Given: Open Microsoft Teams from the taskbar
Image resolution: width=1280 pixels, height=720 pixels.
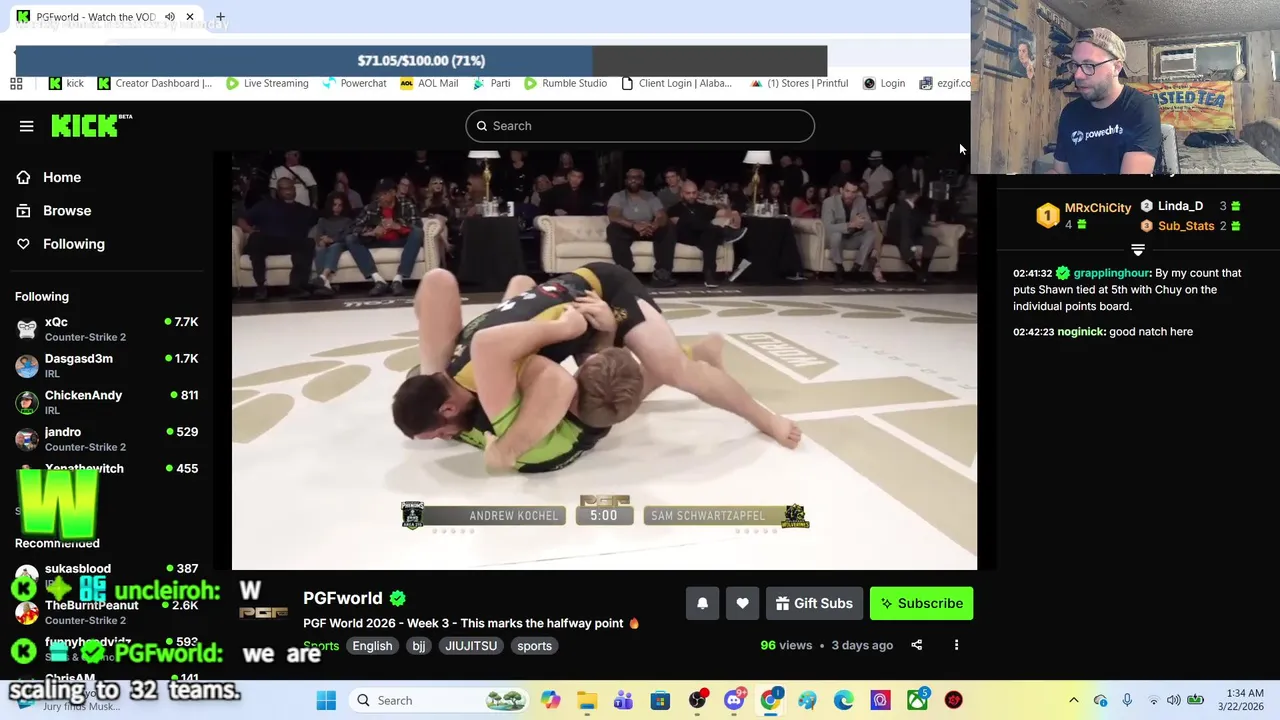Looking at the screenshot, I should coord(623,700).
